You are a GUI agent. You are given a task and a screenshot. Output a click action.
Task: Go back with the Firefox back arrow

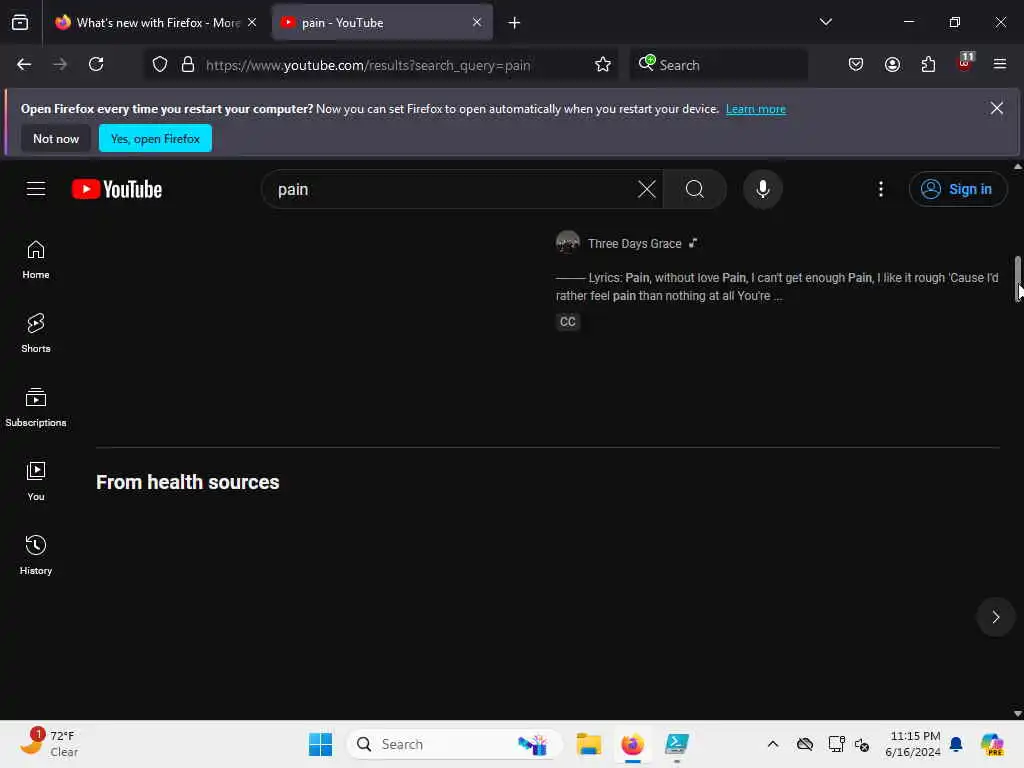tap(24, 64)
